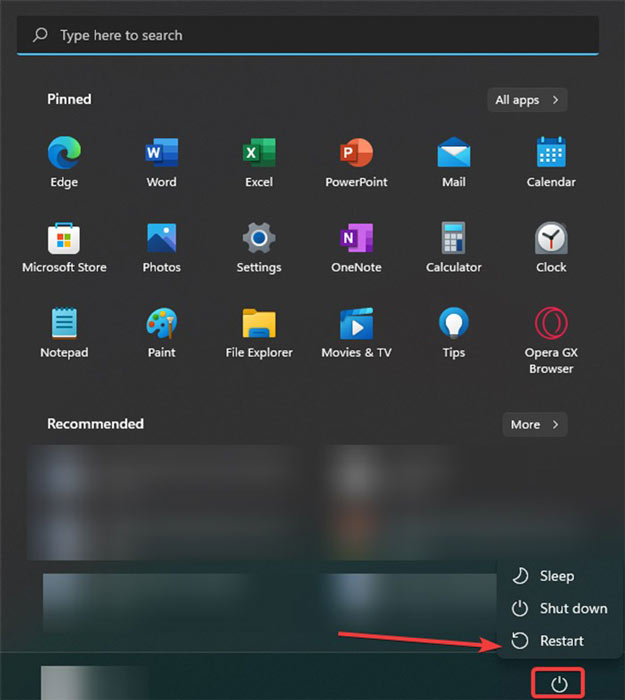Image resolution: width=625 pixels, height=700 pixels.
Task: Open the Clock app
Action: coord(551,248)
